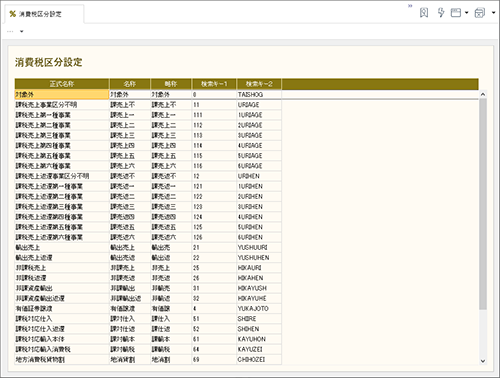The height and width of the screenshot is (378, 500).
Task: Click the YUSHUHEN search key cell
Action: tap(259, 258)
